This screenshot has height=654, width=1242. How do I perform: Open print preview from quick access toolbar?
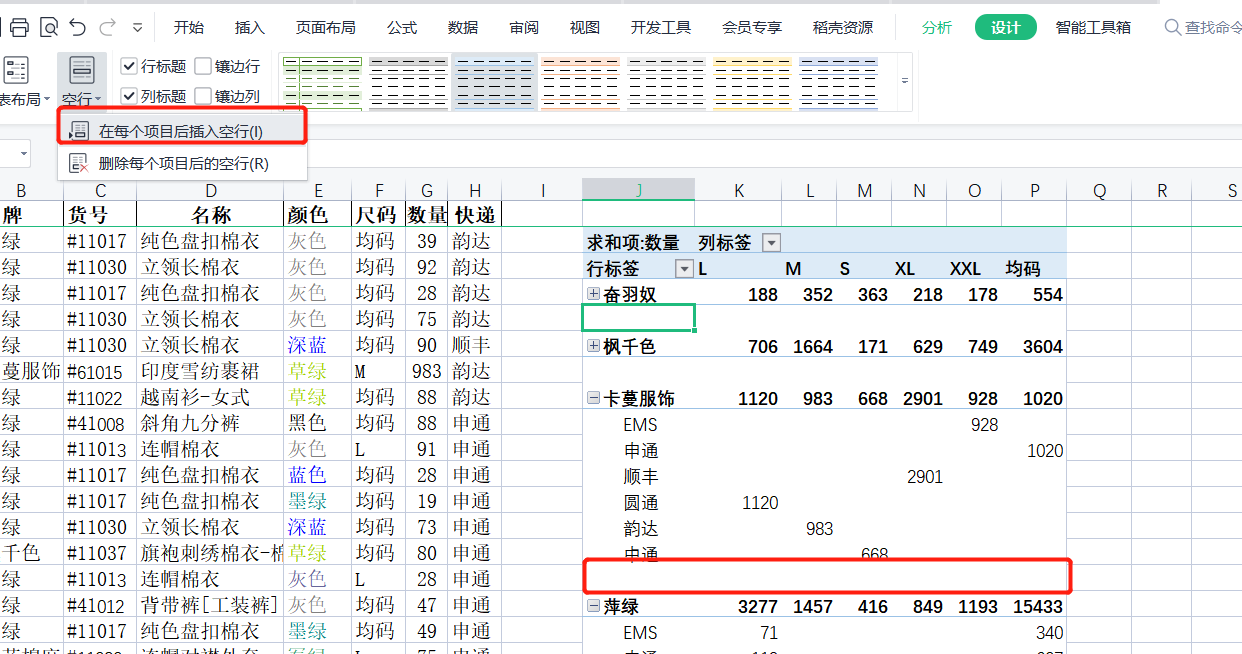point(48,27)
